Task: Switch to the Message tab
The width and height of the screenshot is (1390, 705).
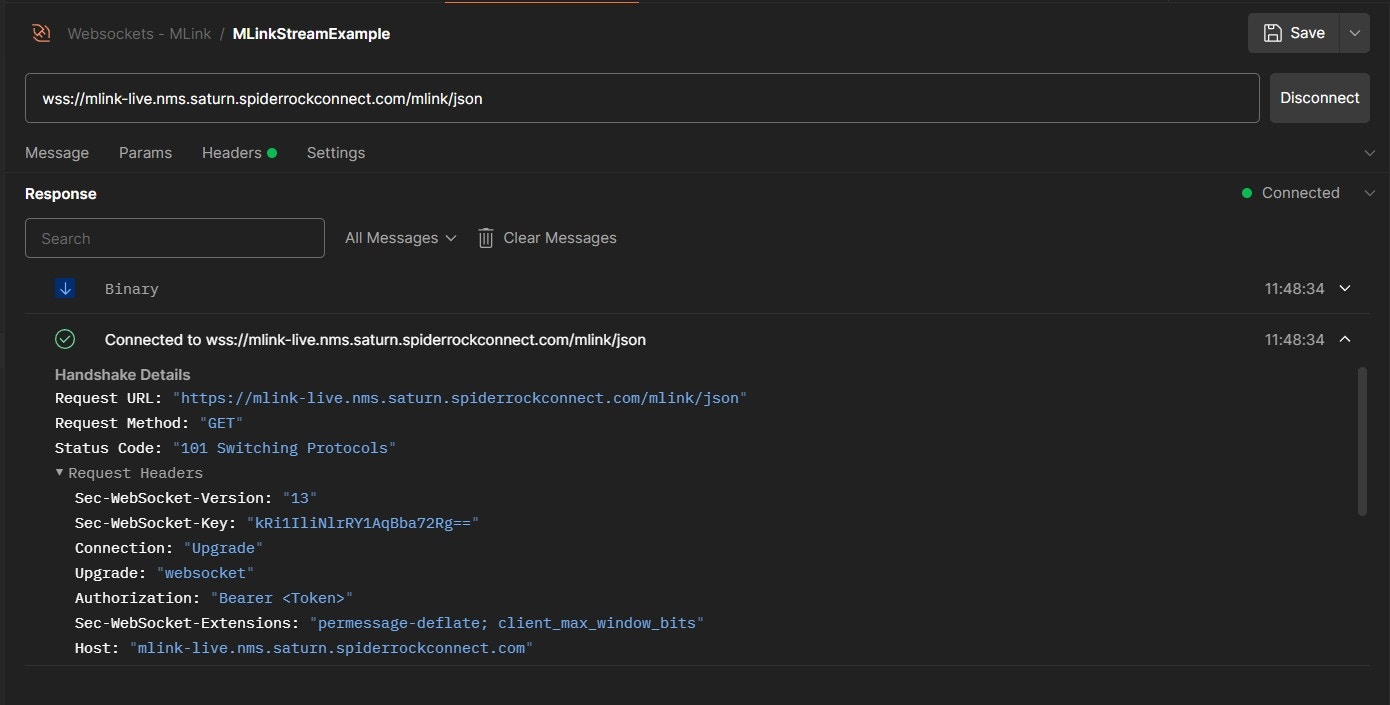Action: pos(56,152)
